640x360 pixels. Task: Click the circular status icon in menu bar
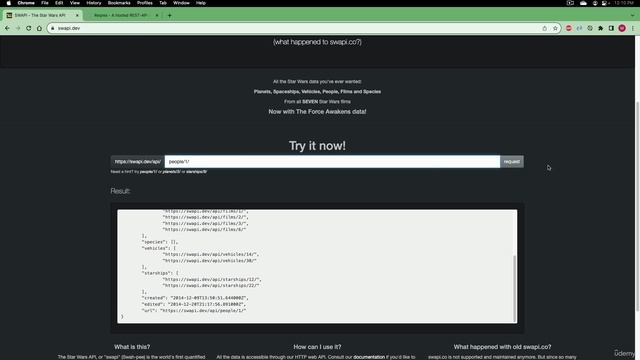pyautogui.click(x=595, y=3)
